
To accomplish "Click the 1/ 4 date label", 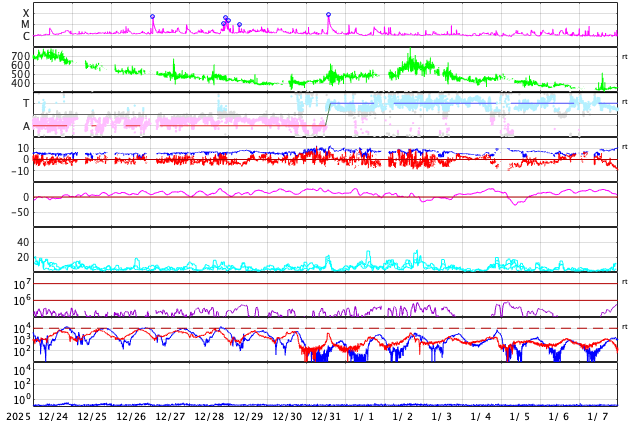I will coord(481,416).
